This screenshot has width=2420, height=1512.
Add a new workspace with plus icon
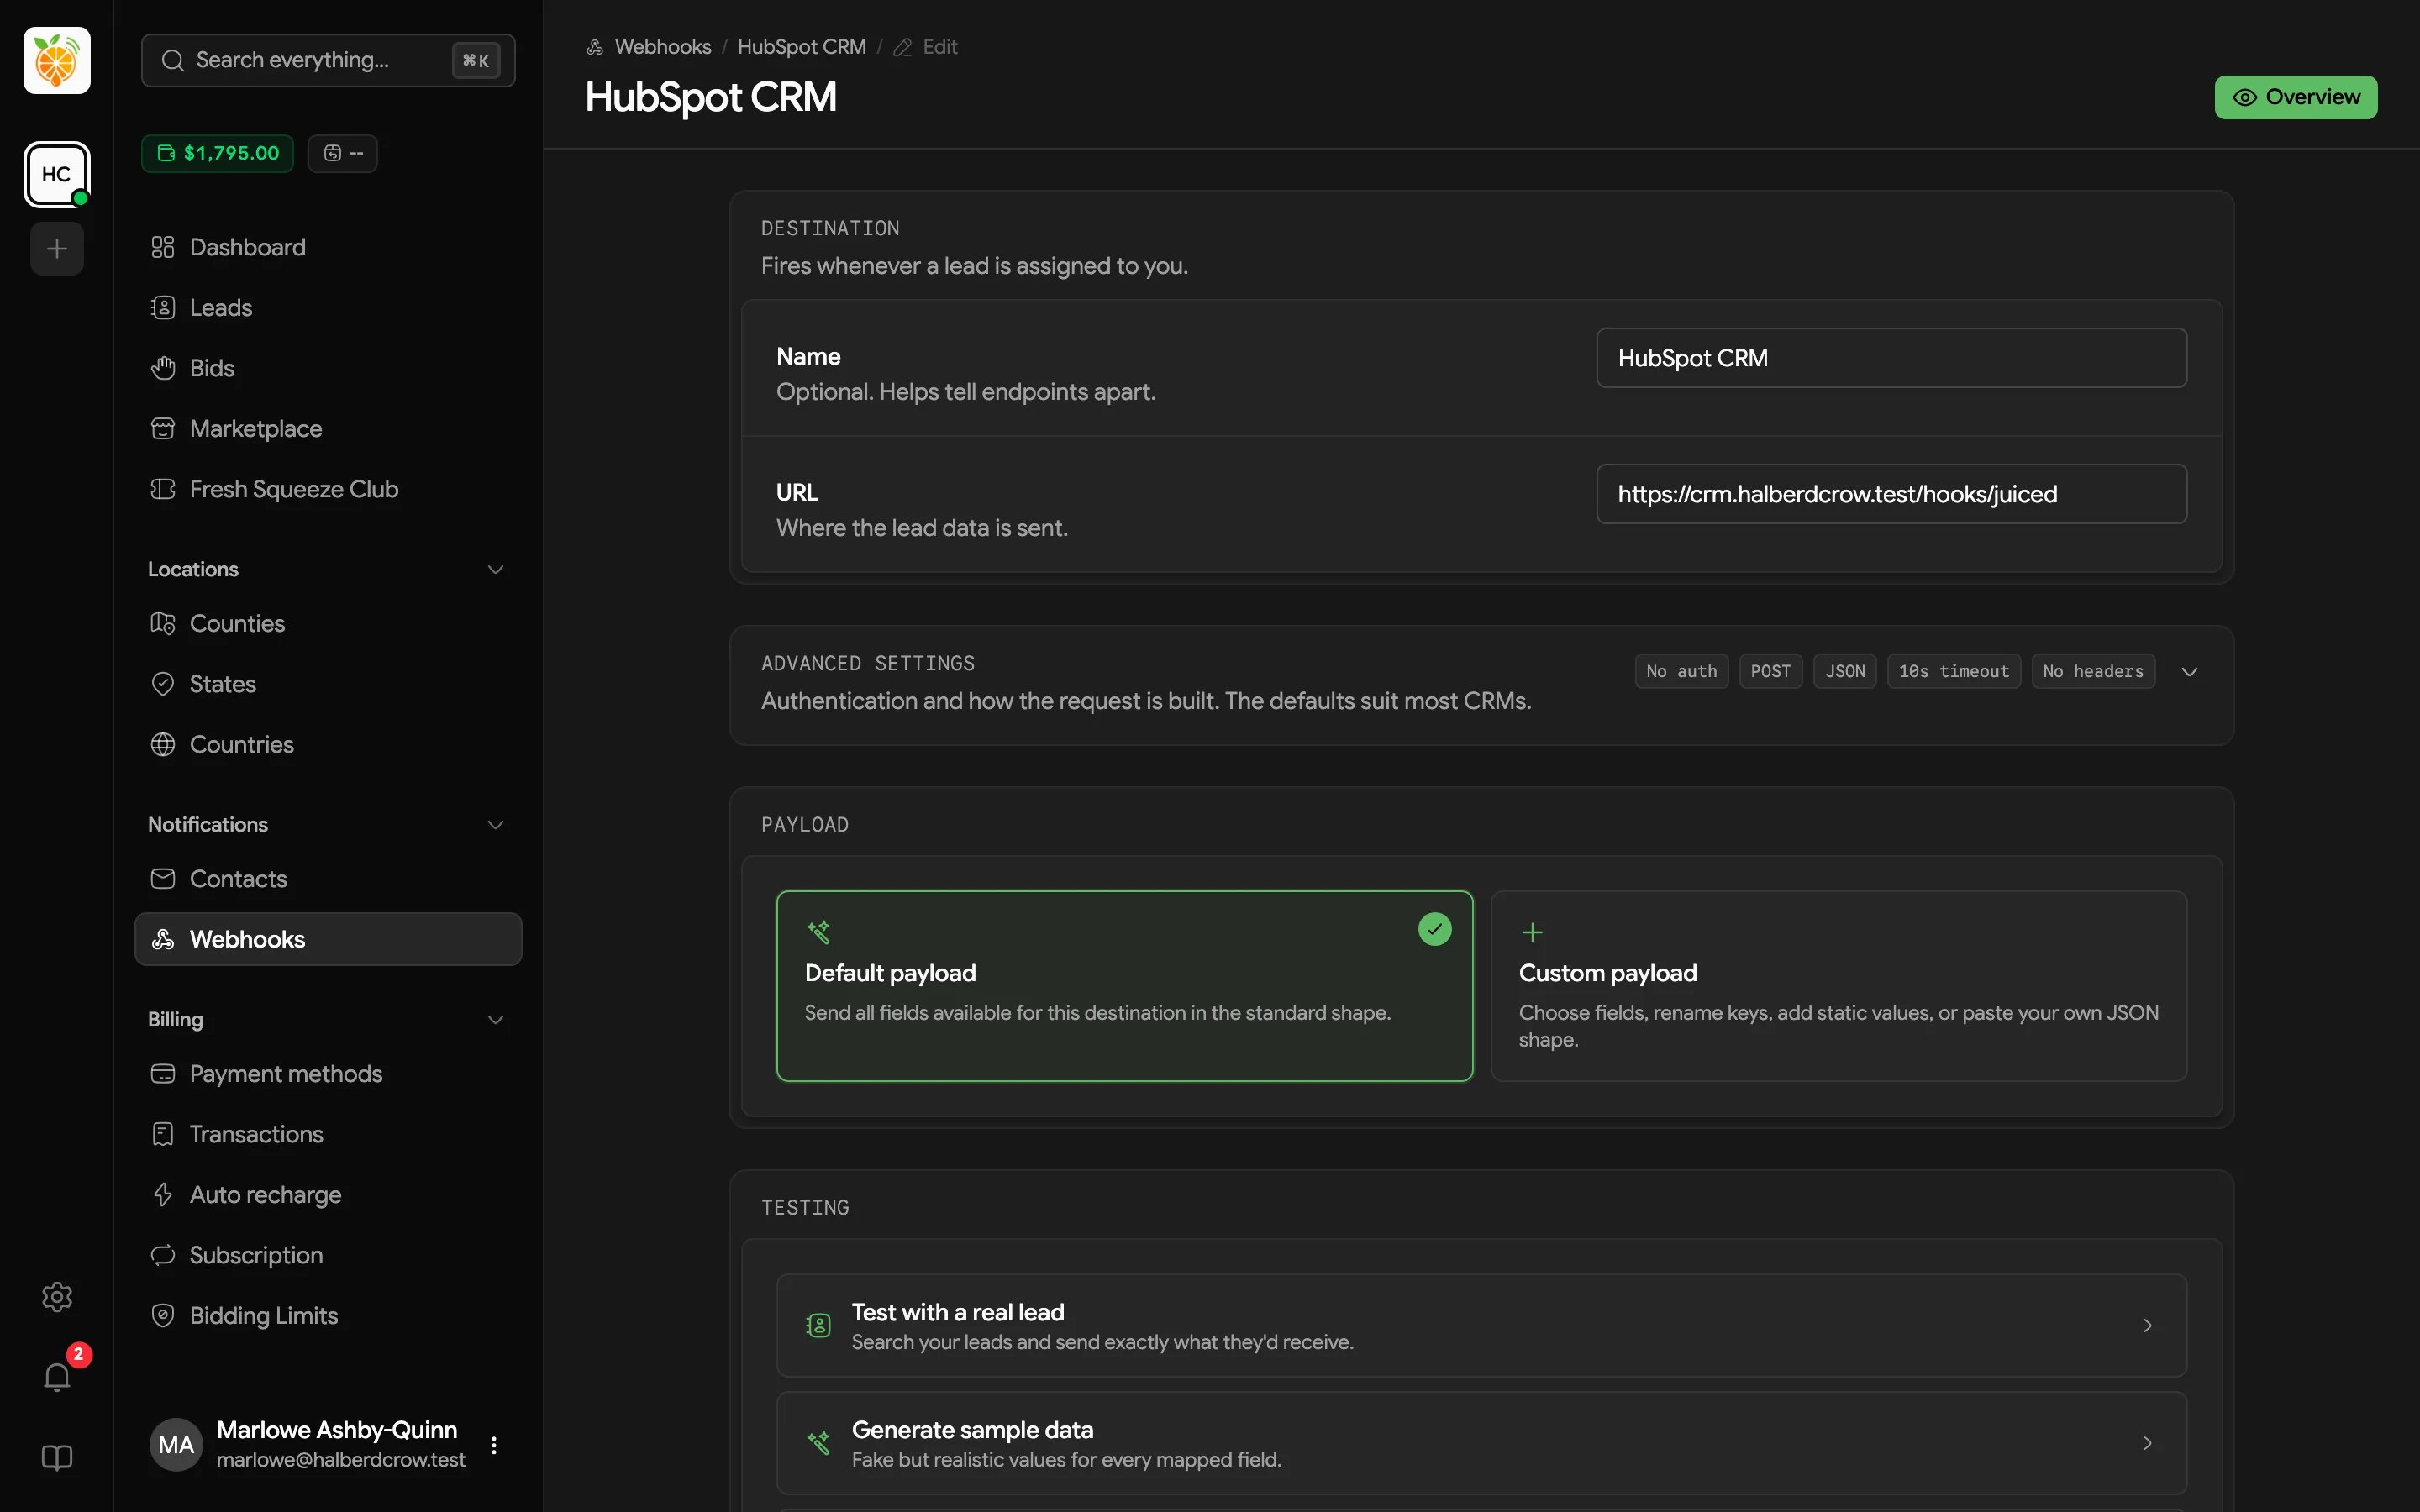point(56,249)
